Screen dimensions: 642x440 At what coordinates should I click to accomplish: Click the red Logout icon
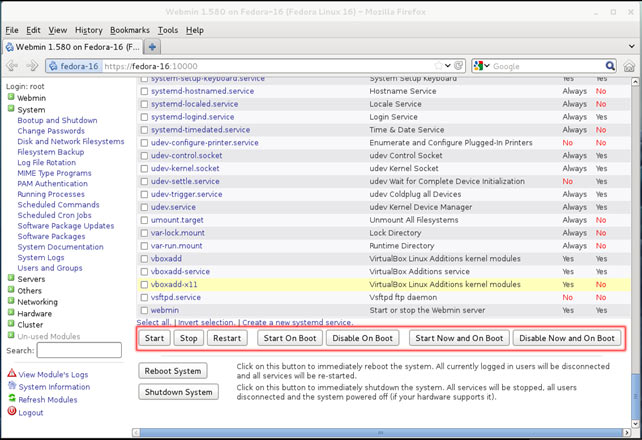tap(12, 411)
